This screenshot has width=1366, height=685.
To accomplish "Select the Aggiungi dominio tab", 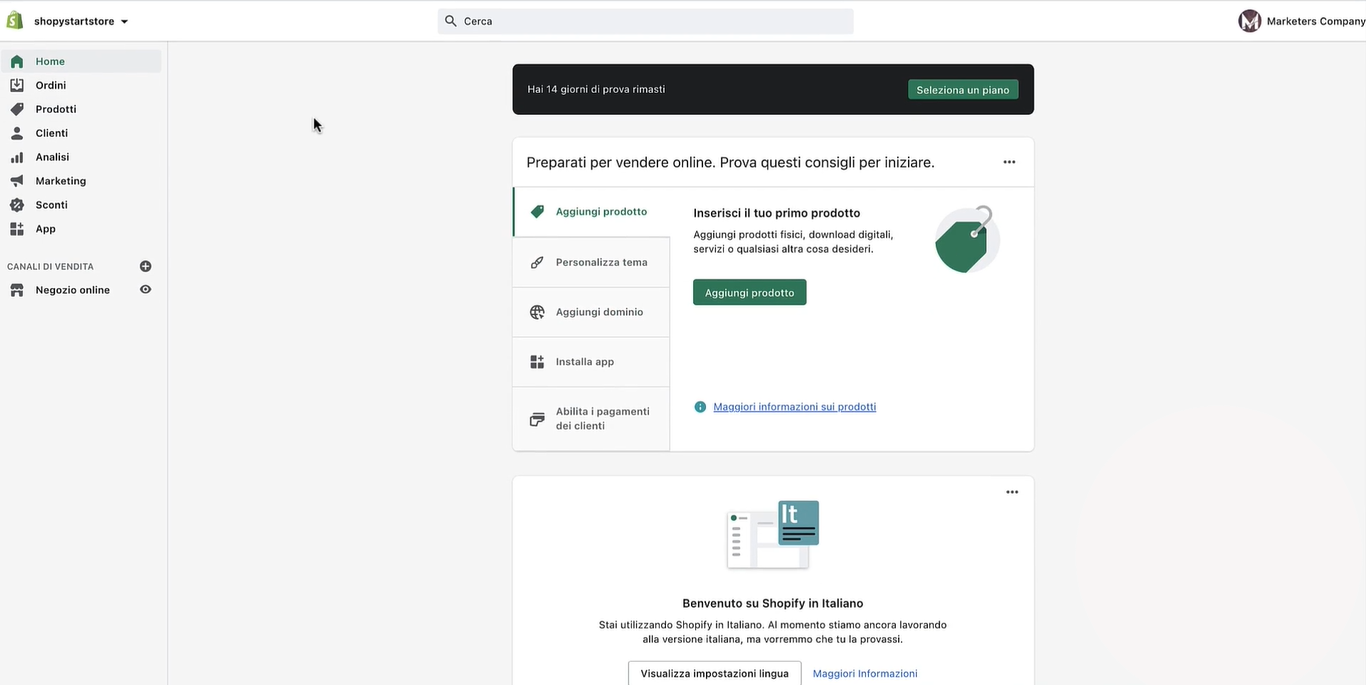I will click(x=591, y=312).
